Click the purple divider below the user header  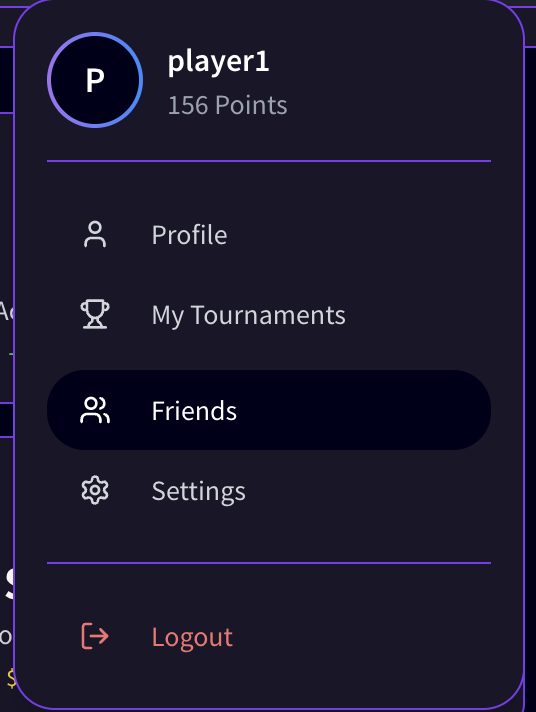(269, 161)
